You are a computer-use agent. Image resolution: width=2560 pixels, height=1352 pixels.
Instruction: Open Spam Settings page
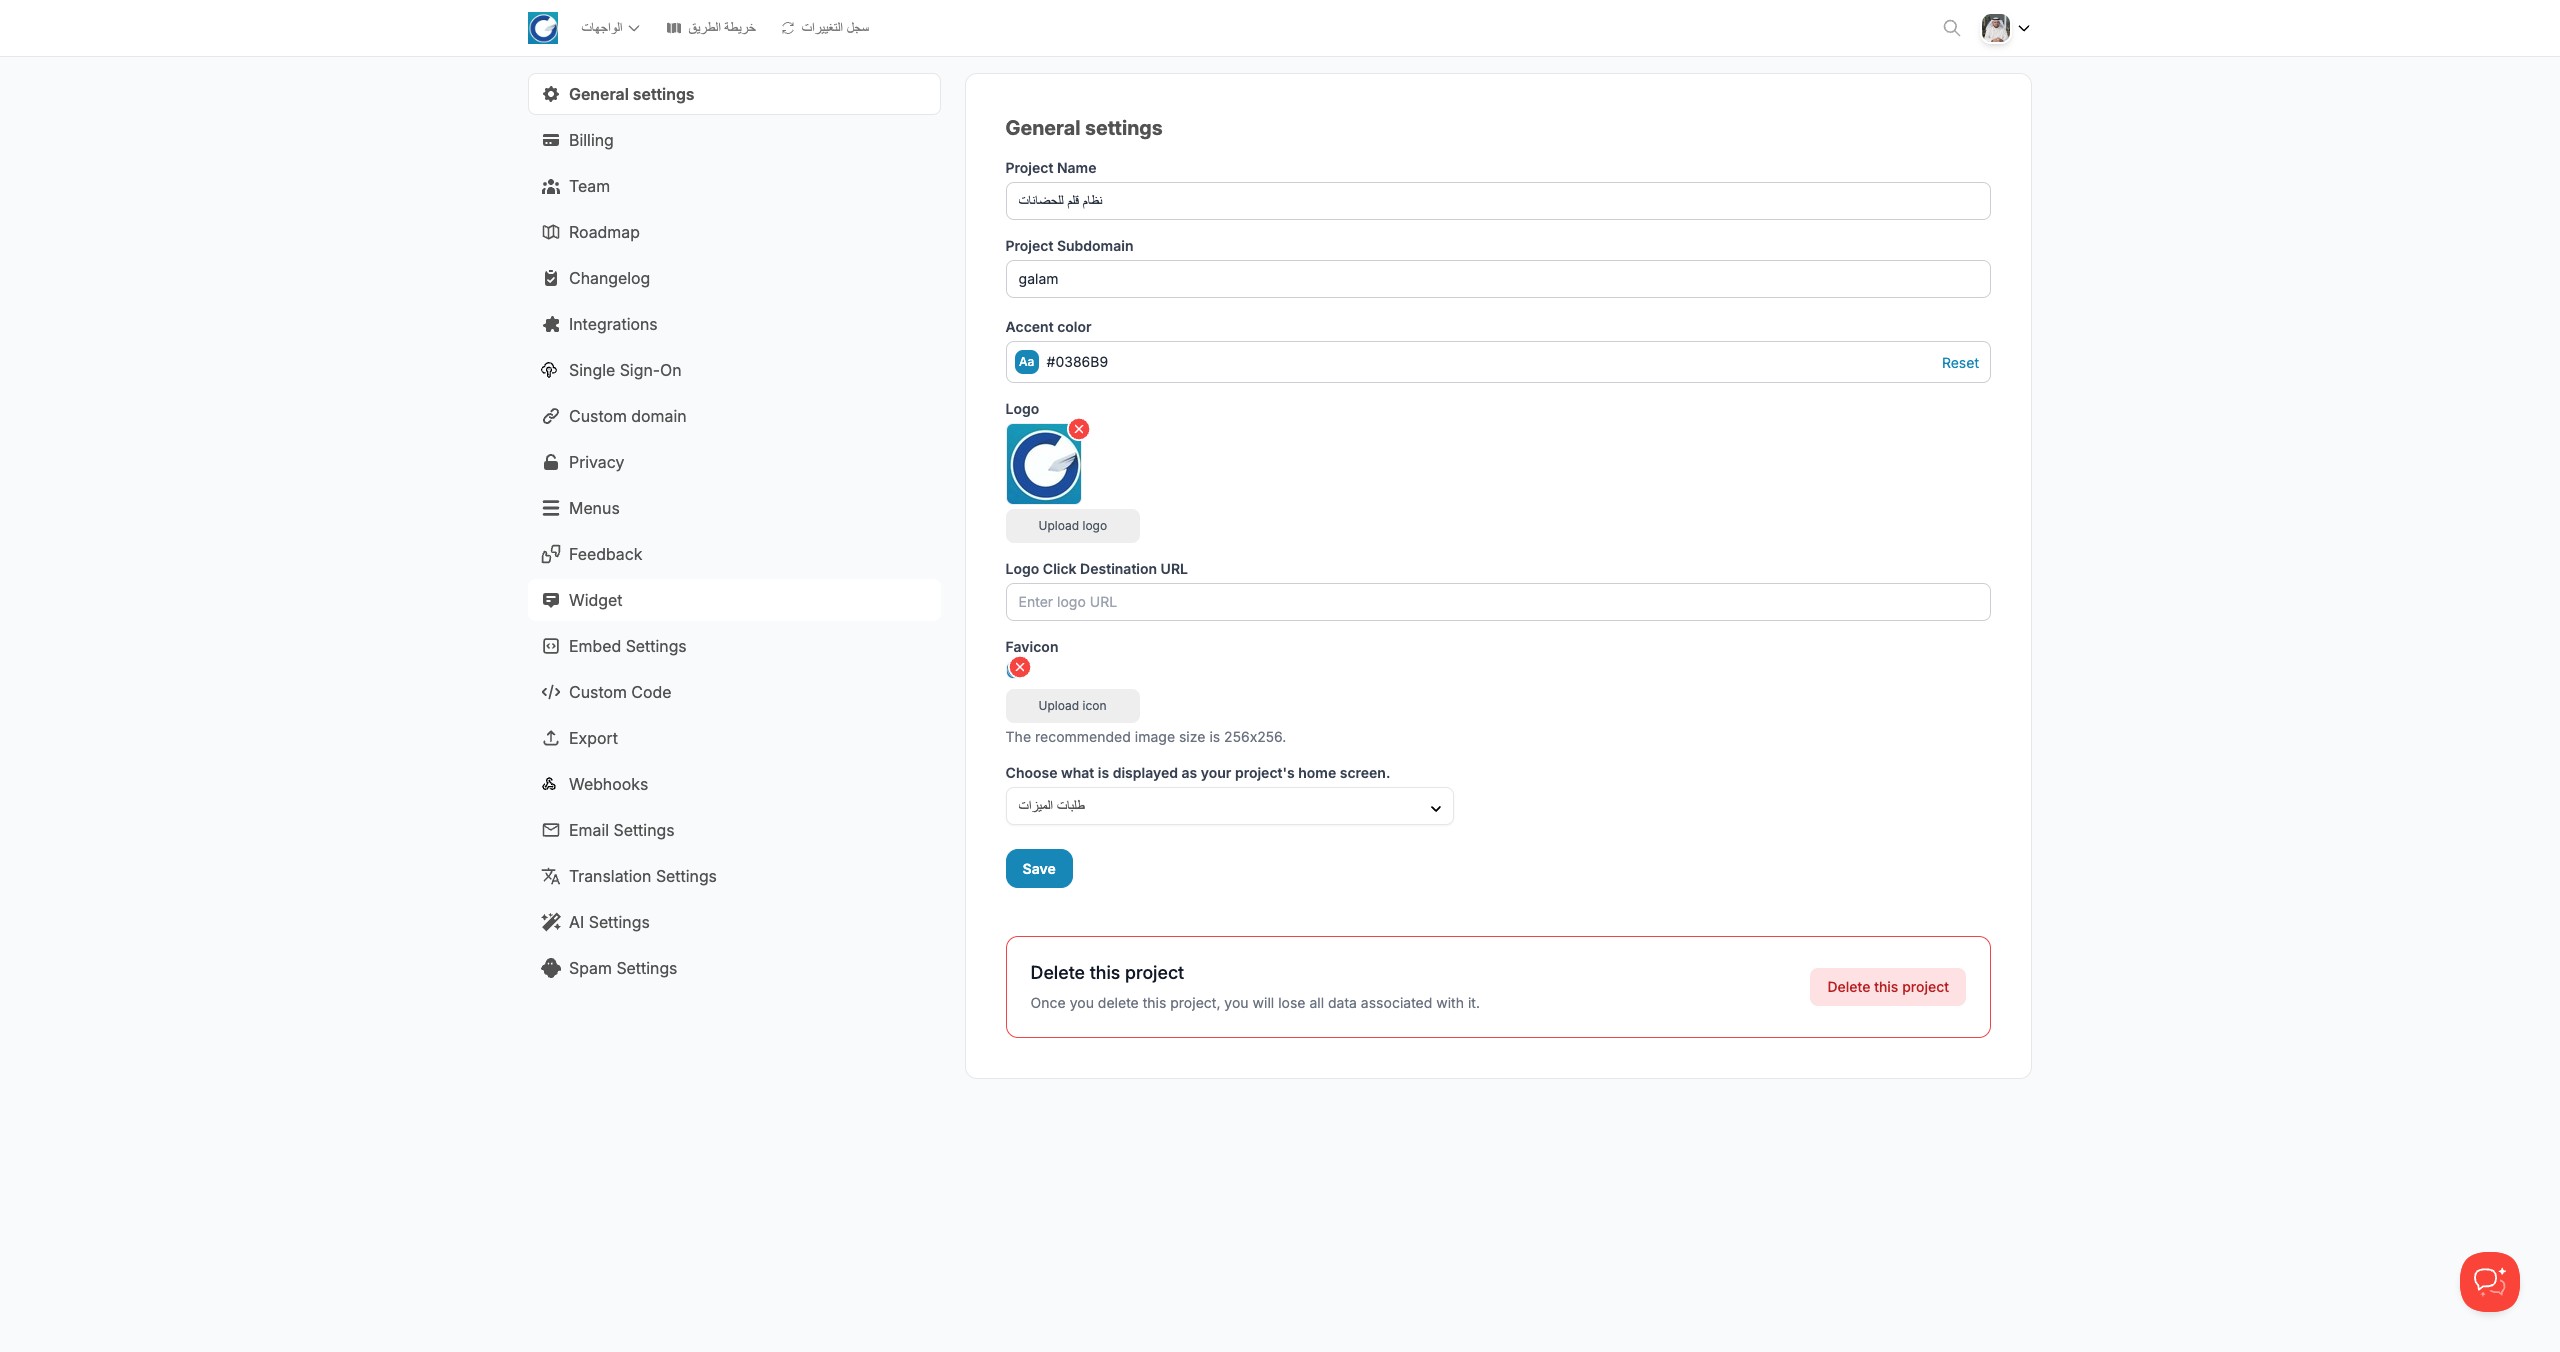pos(622,968)
